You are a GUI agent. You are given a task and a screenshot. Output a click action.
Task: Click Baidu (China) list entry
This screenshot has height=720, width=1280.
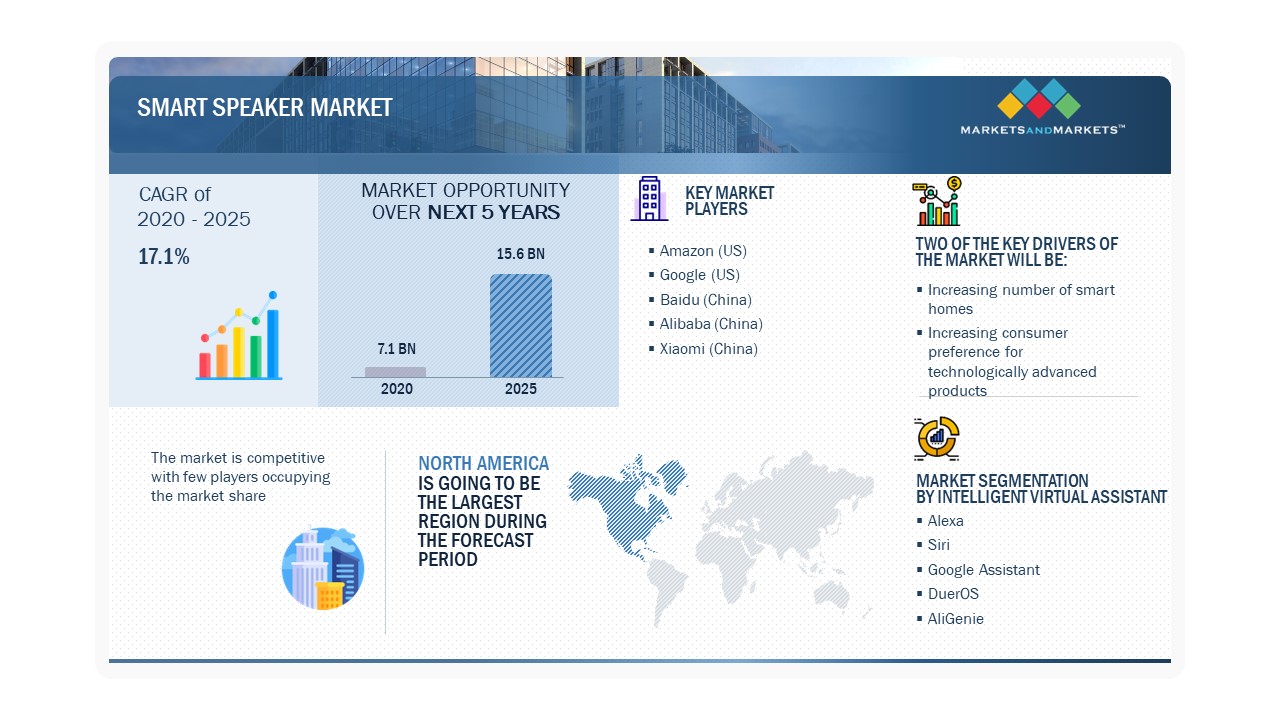[705, 300]
